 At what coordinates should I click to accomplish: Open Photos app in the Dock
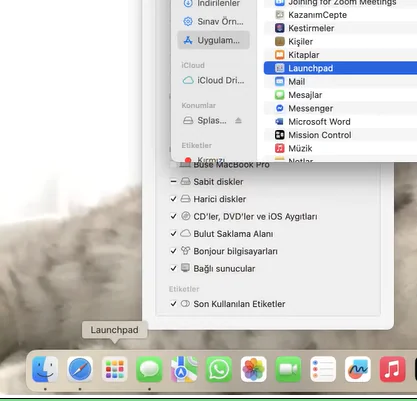click(x=253, y=369)
